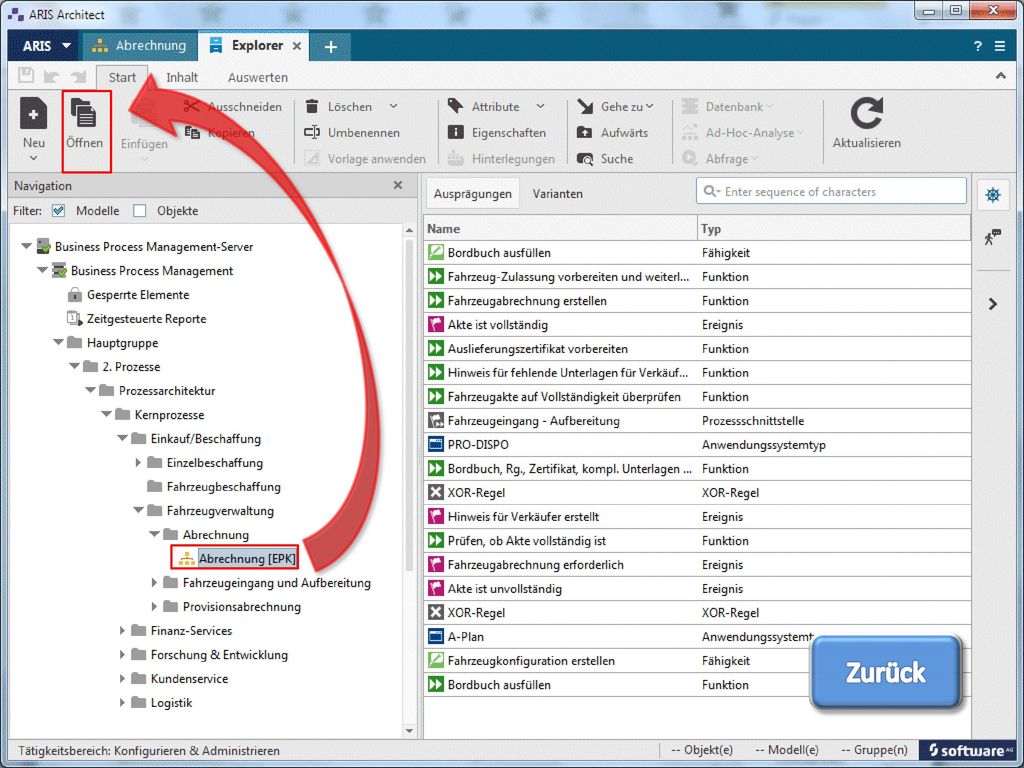
Task: Sort by the Typ column header
Action: (834, 229)
